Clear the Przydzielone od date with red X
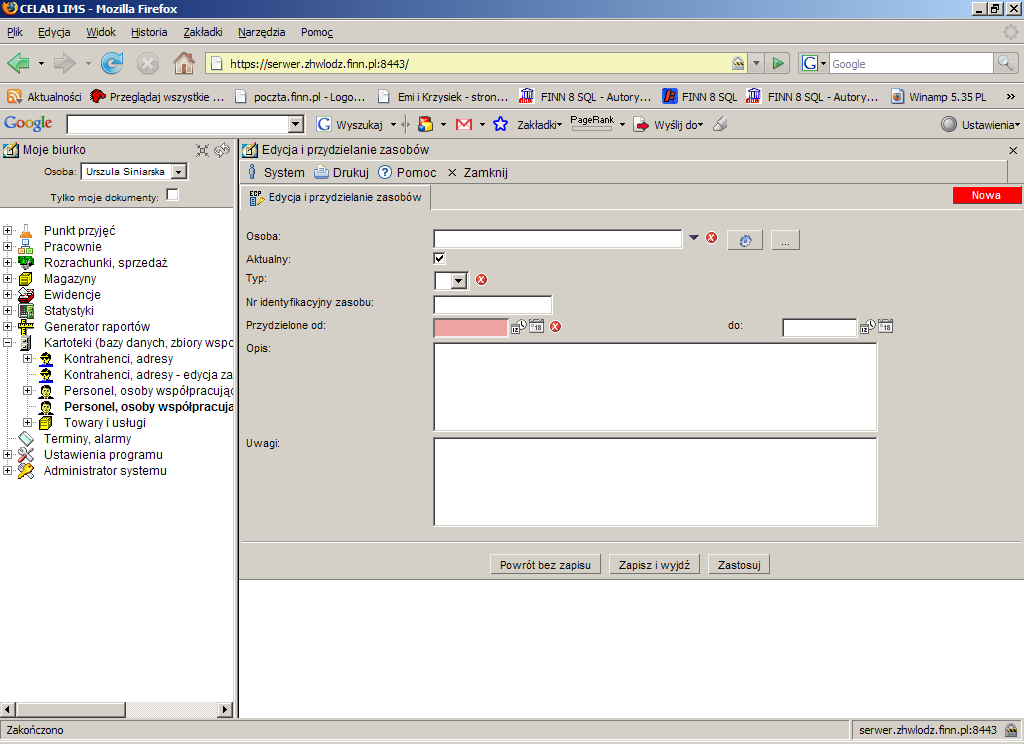 555,327
